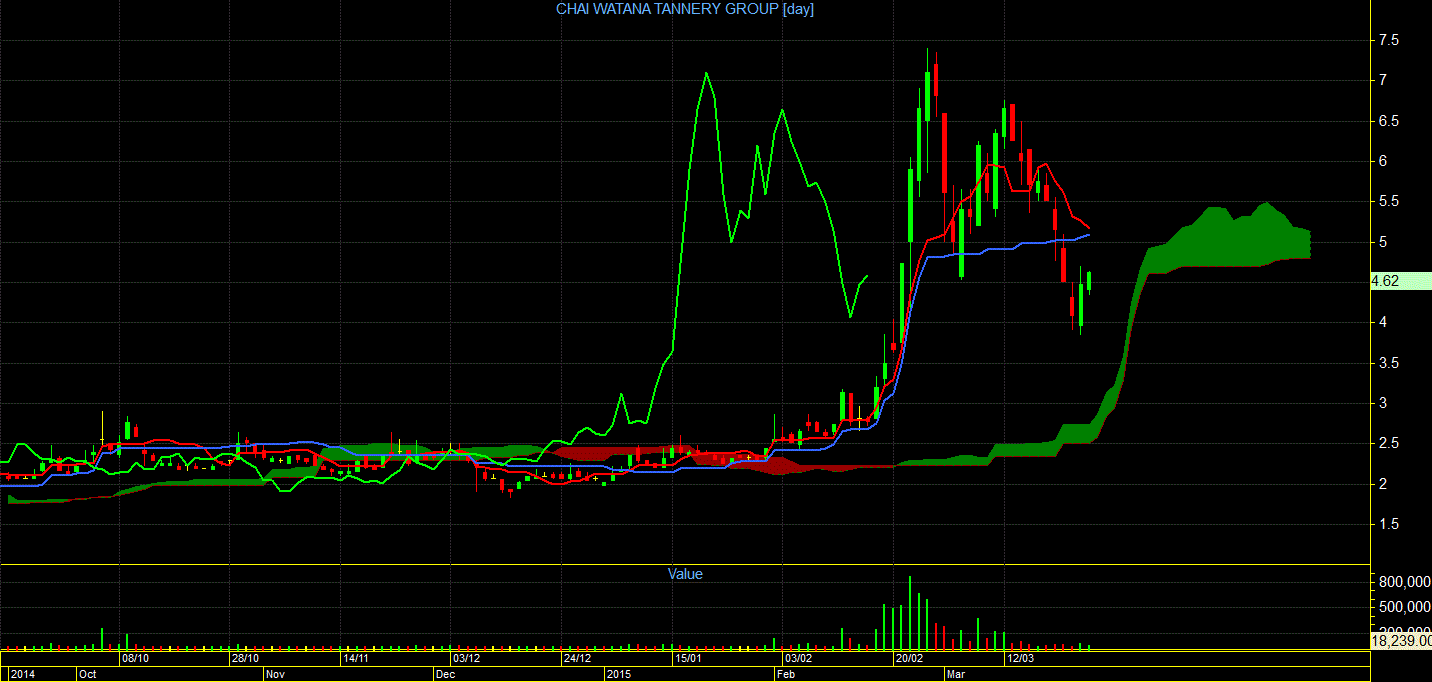Click price axis label 6
Image resolution: width=1432 pixels, height=682 pixels.
1383,161
